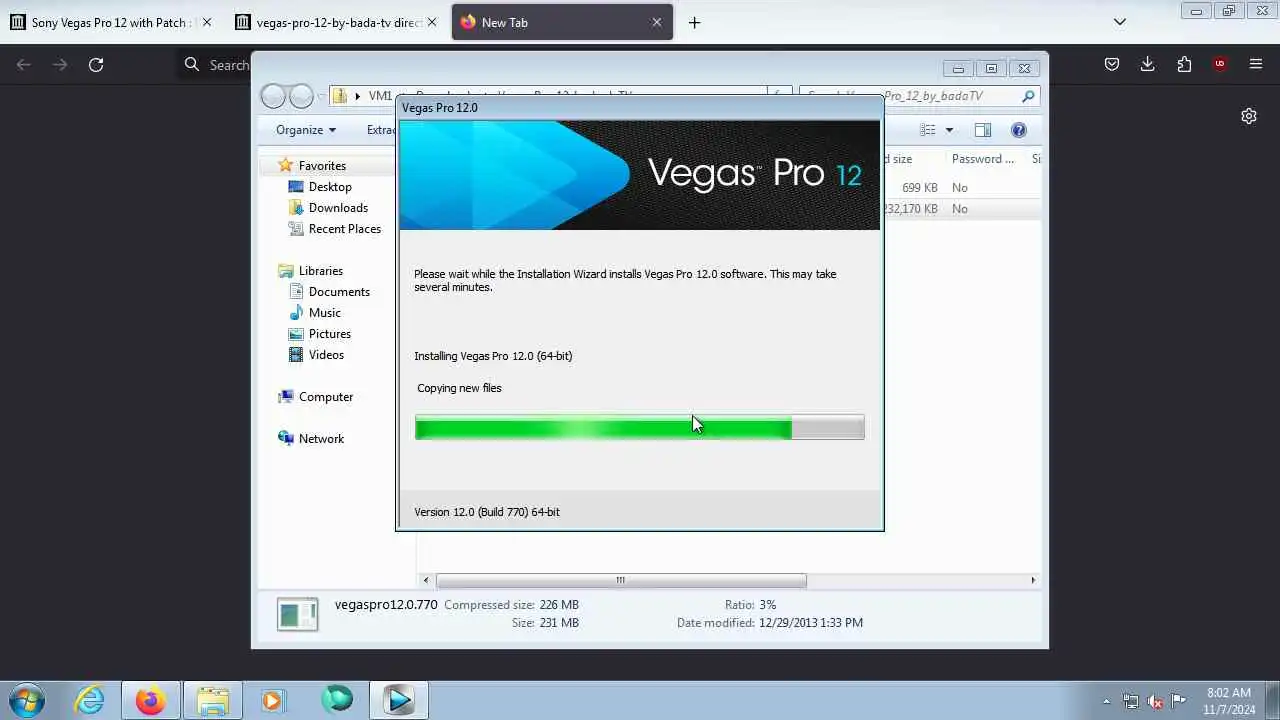Screen dimensions: 1280x720
Task: Click the green round taskbar app icon
Action: pyautogui.click(x=336, y=700)
